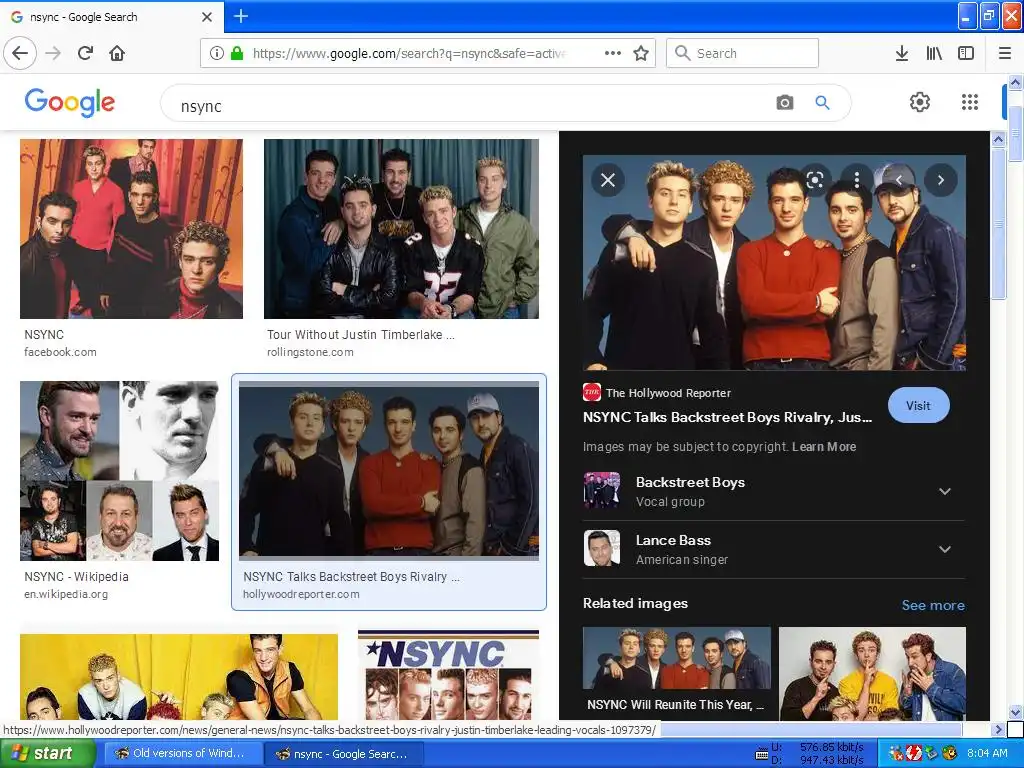Focus the Firefox address bar URL

[409, 53]
